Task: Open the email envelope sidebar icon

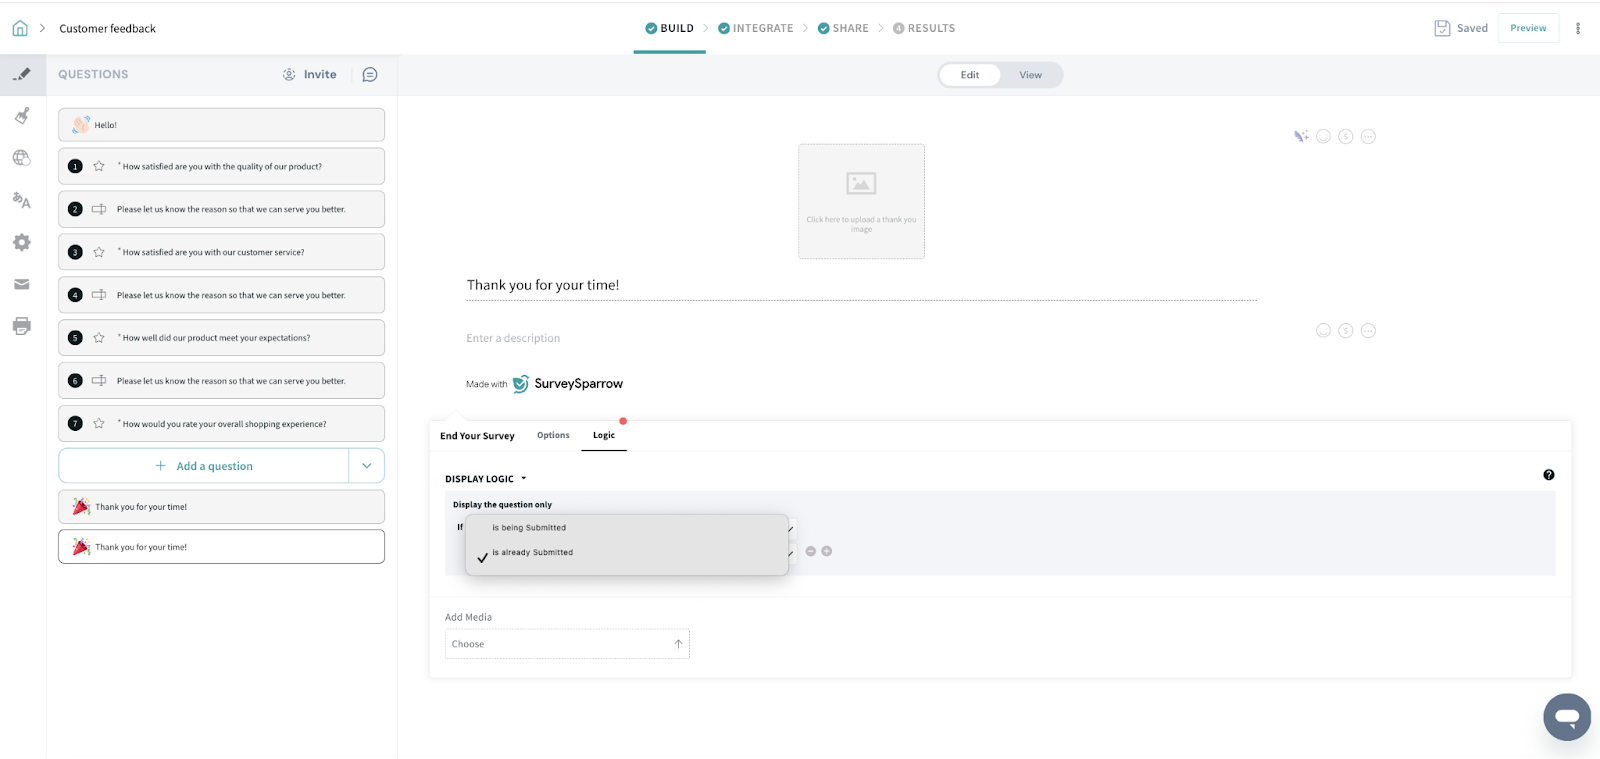Action: [22, 285]
